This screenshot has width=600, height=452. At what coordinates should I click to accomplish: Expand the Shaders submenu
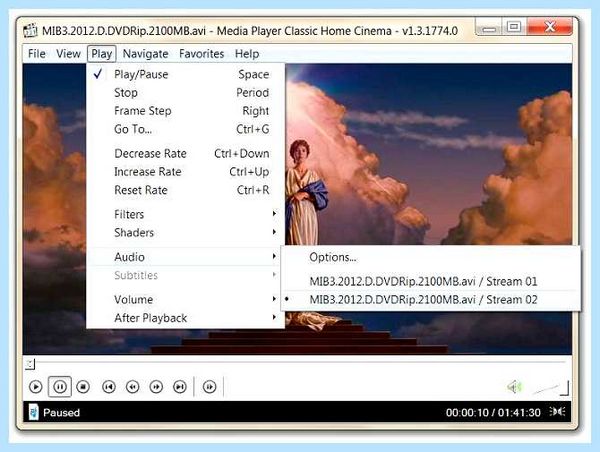(x=186, y=233)
